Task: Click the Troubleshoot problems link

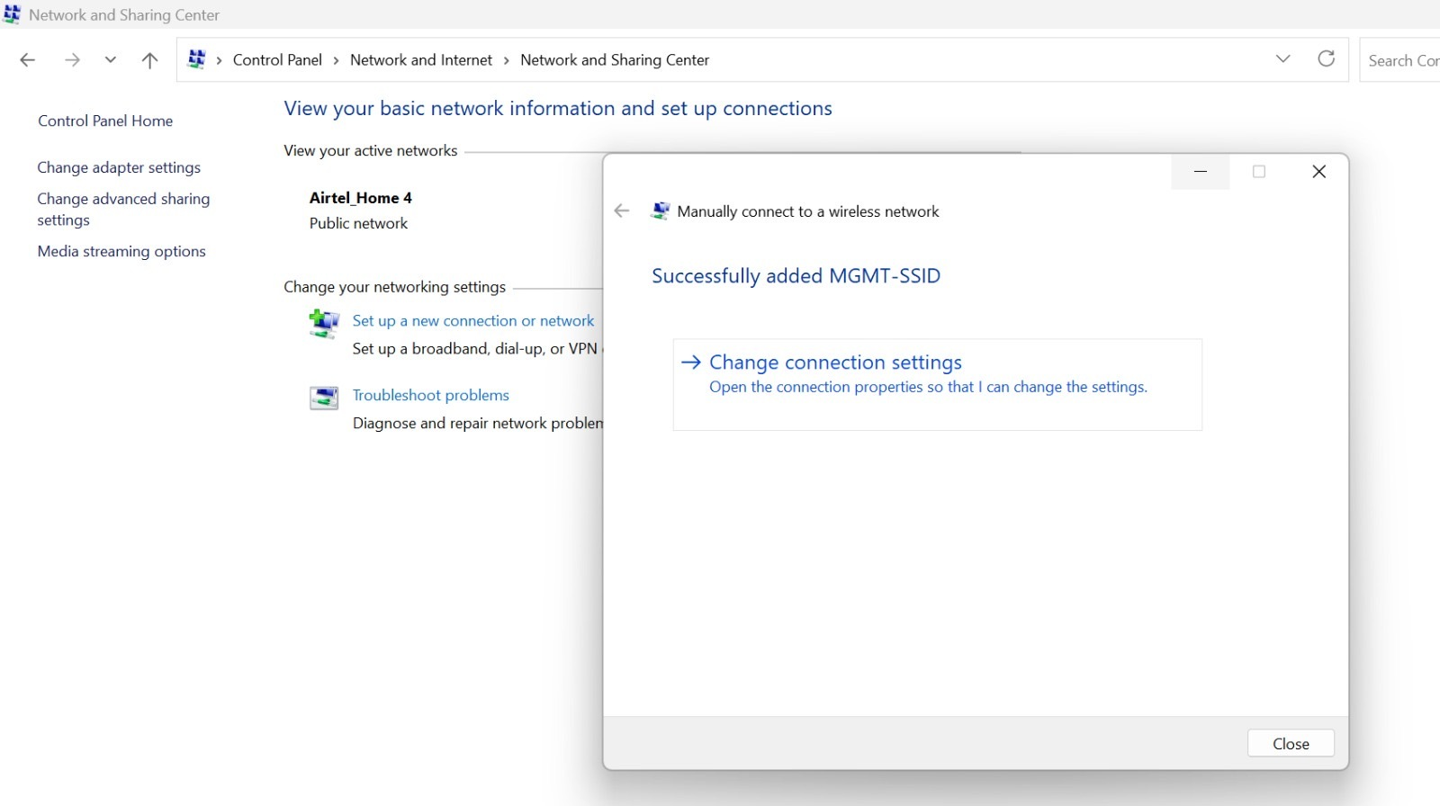Action: click(x=431, y=395)
